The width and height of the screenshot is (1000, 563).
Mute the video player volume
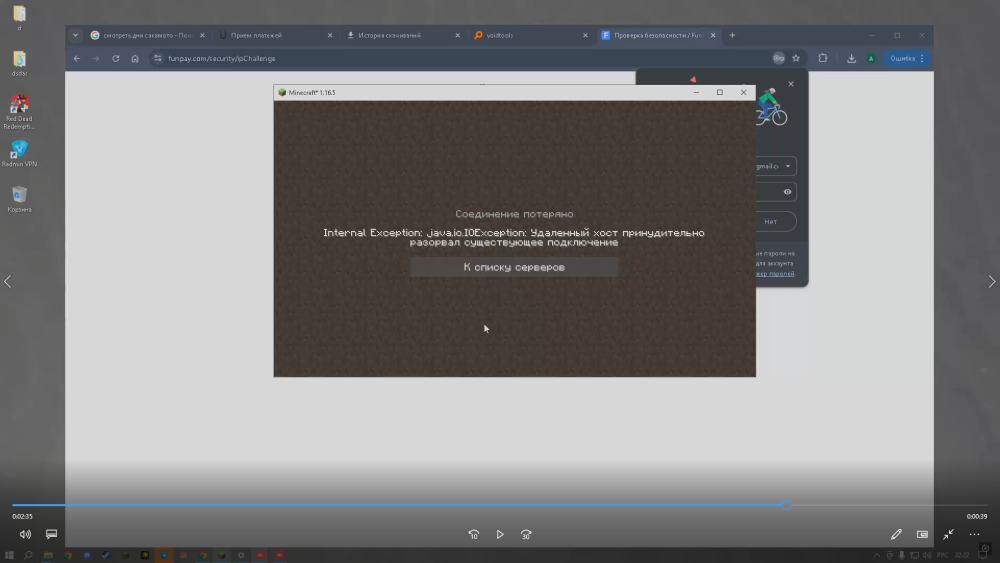25,534
